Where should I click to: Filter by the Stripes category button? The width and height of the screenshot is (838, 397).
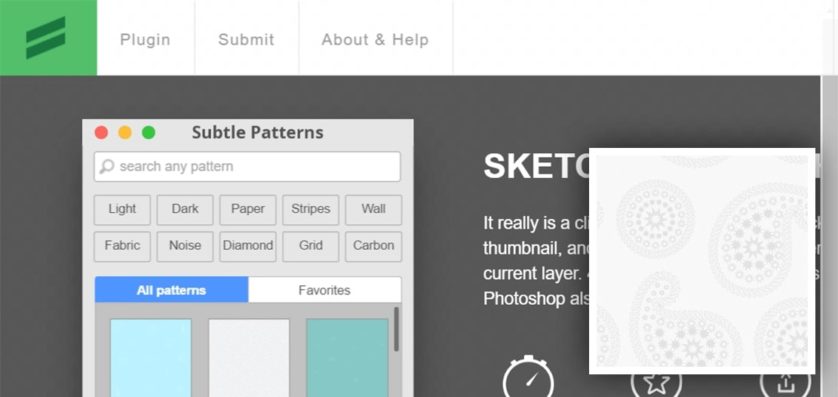coord(311,209)
